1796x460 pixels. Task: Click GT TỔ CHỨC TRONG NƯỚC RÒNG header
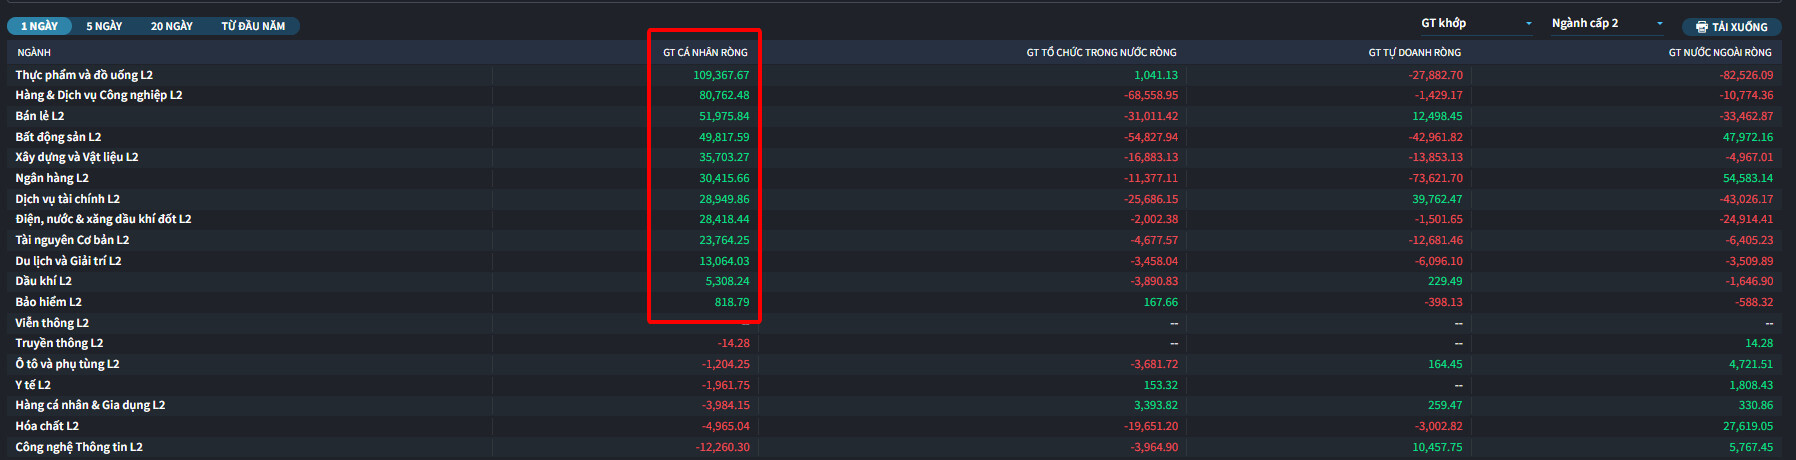pos(1101,52)
